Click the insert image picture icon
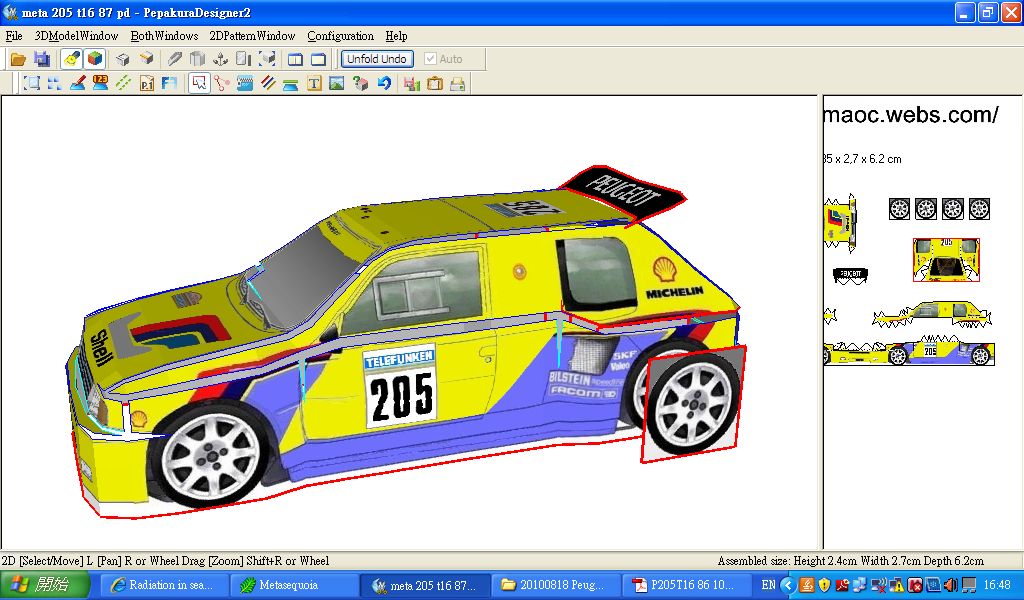Image resolution: width=1024 pixels, height=600 pixels. (x=337, y=84)
